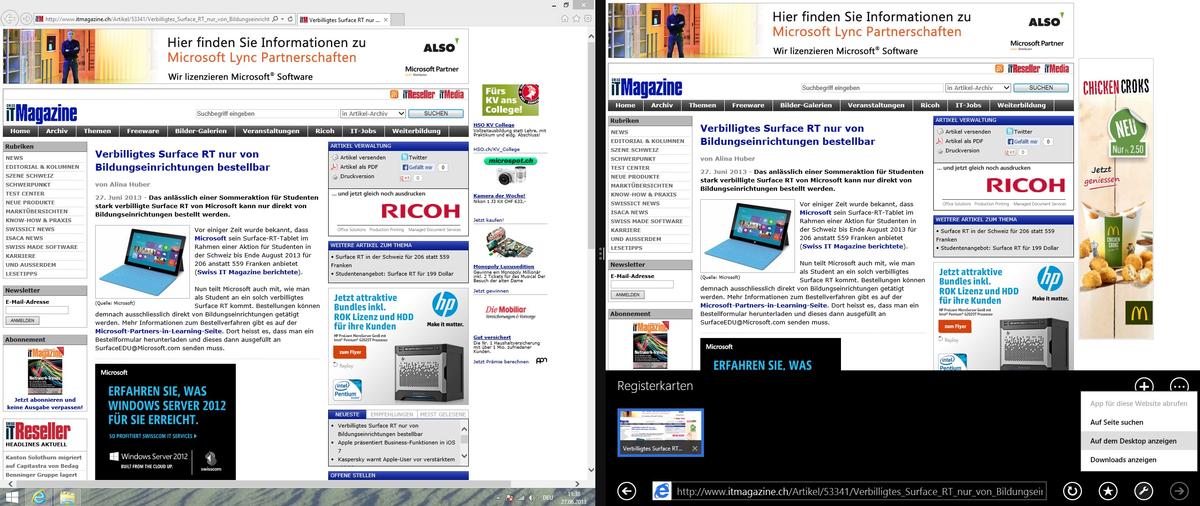The width and height of the screenshot is (1200, 506).
Task: Refresh the page in desktop IE
Action: [x=291, y=19]
